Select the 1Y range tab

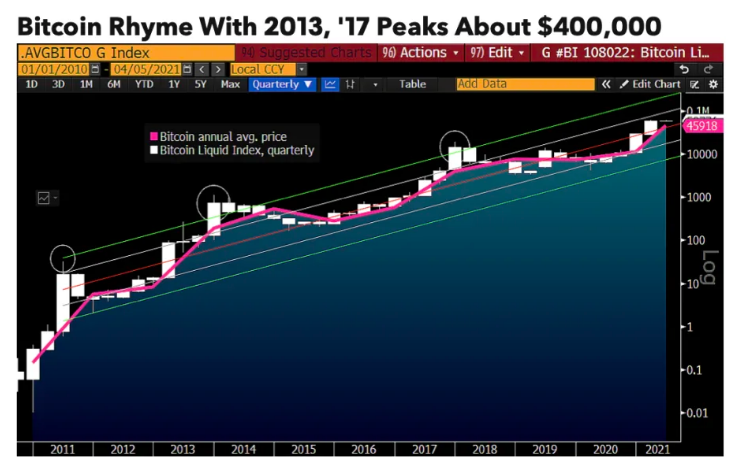point(174,84)
